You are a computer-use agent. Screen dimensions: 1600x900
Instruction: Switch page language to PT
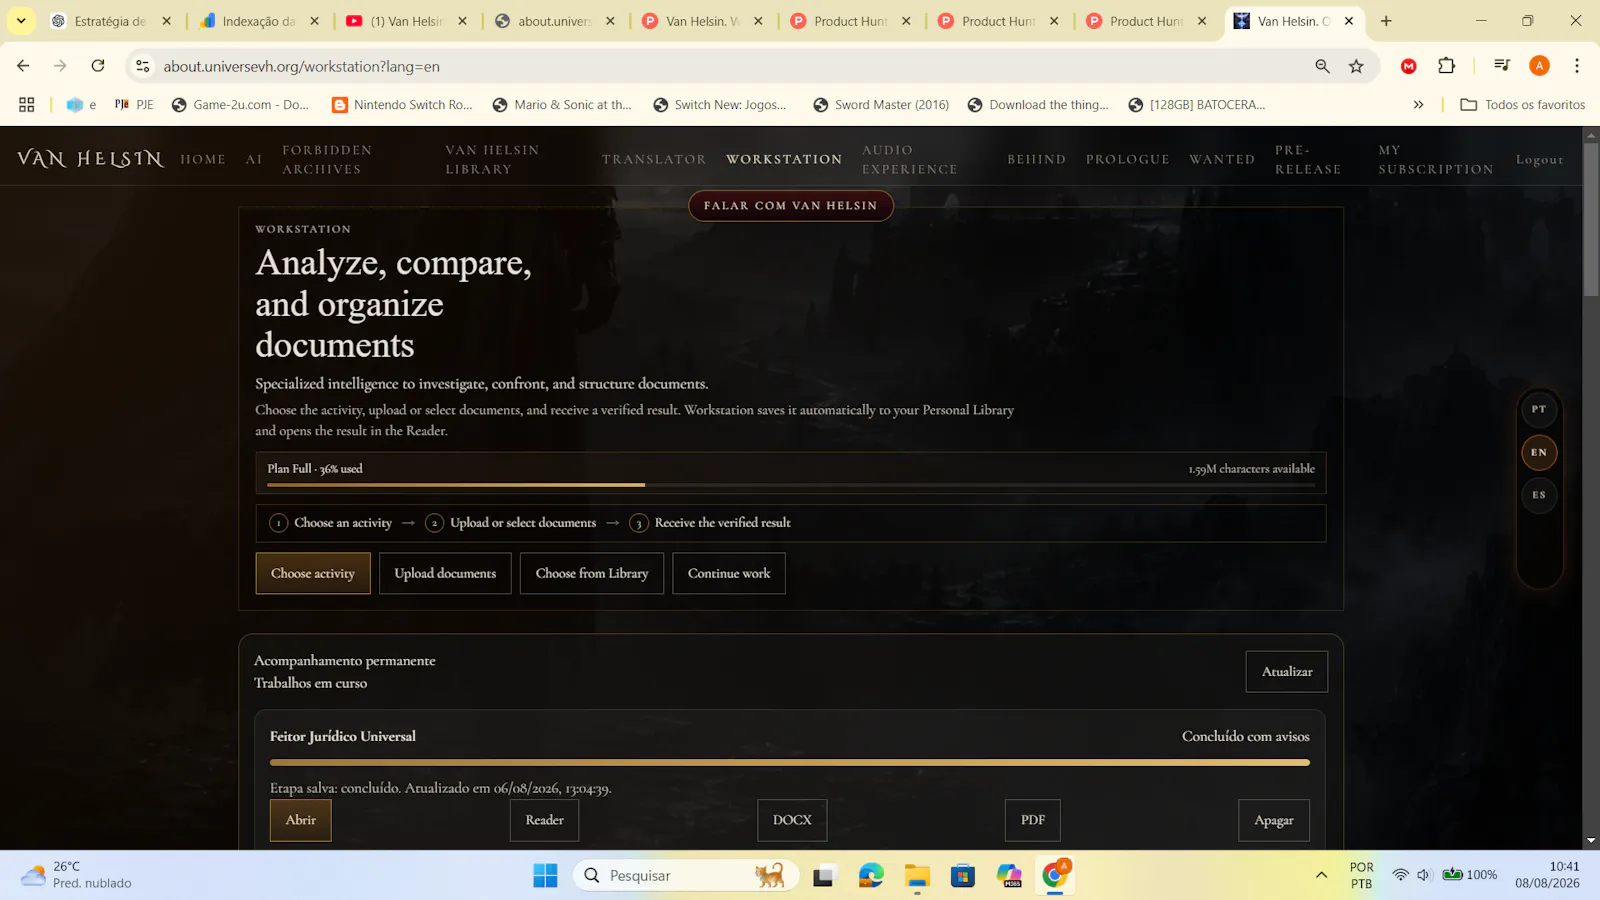coord(1539,409)
